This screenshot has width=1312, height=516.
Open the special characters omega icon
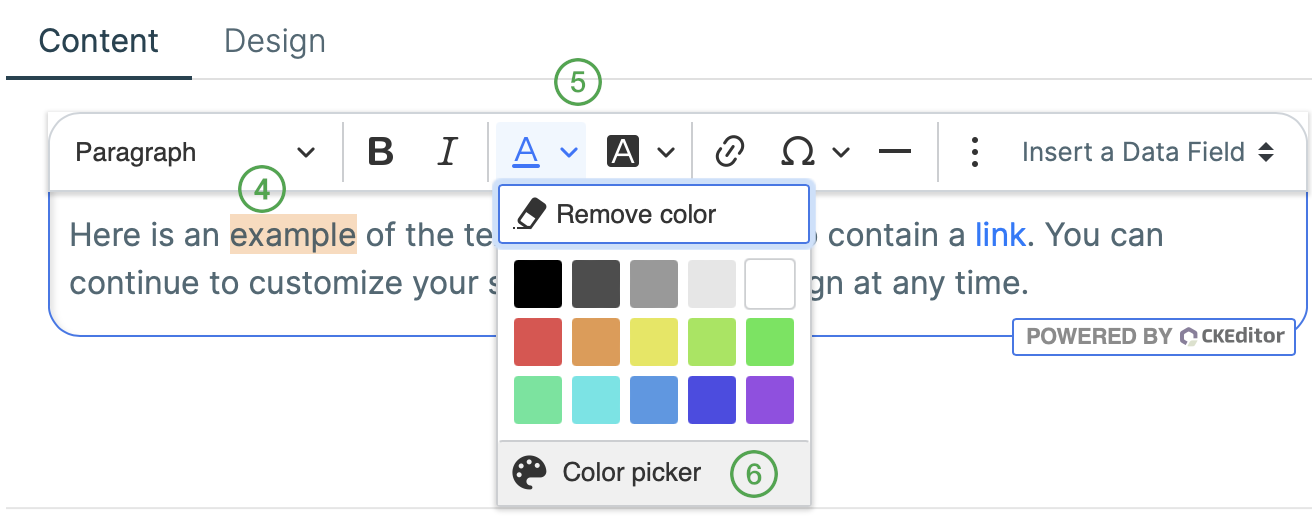[797, 152]
